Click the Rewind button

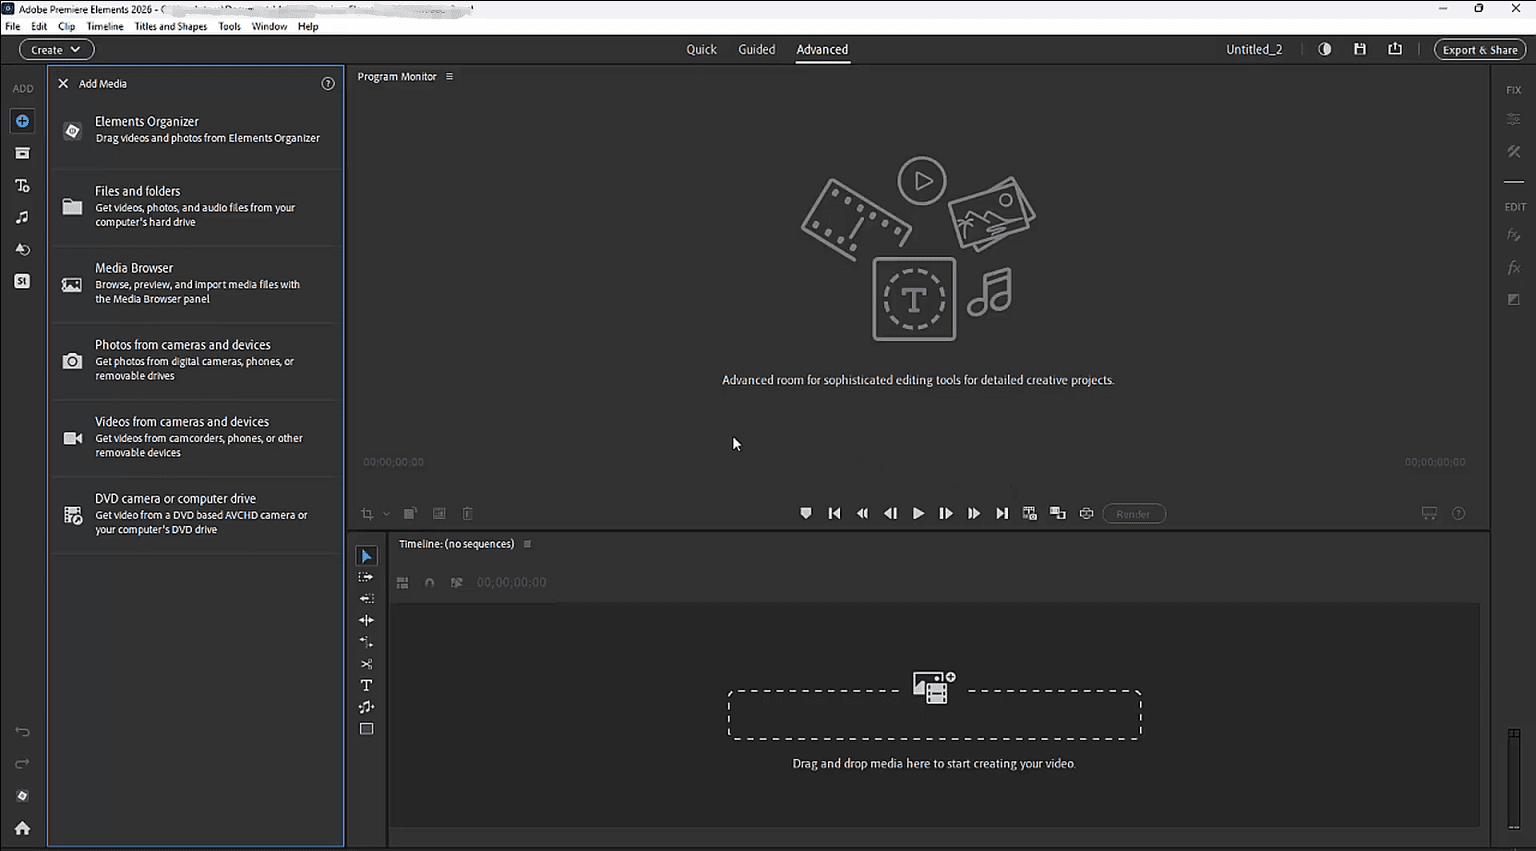862,514
